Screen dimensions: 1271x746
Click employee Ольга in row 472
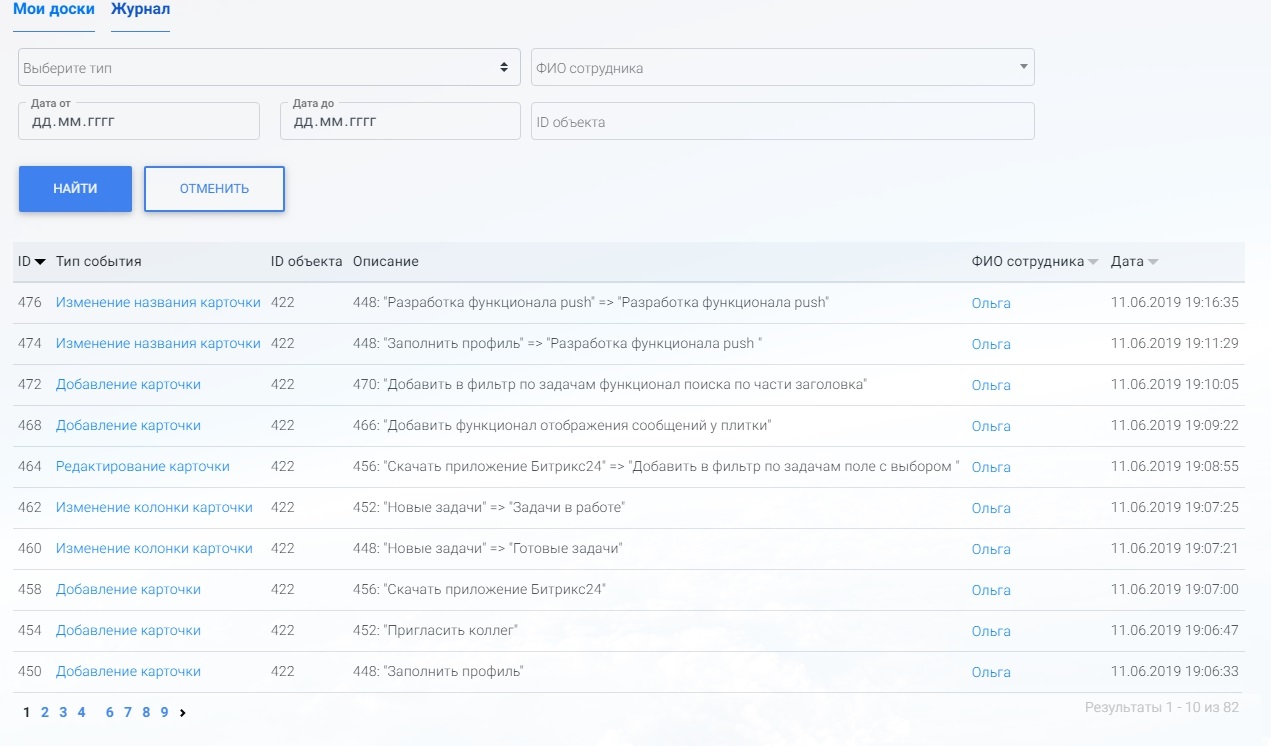(x=991, y=385)
